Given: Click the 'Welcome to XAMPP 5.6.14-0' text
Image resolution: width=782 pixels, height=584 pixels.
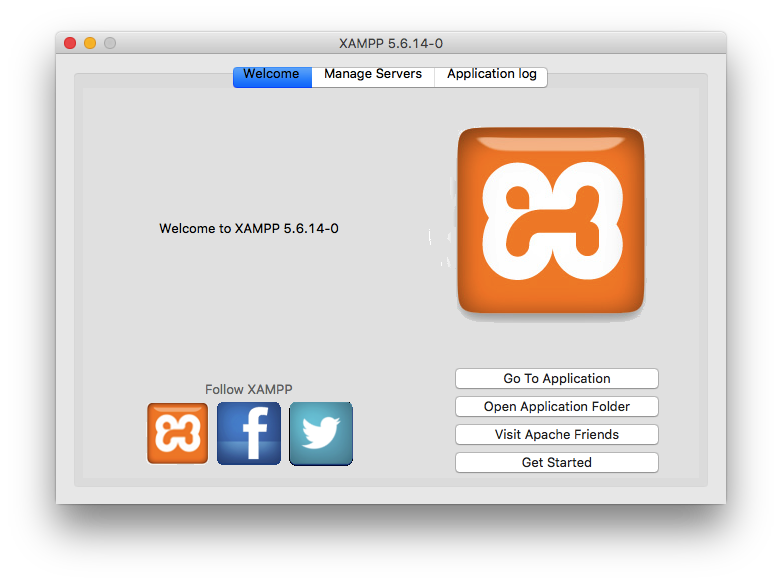Looking at the screenshot, I should (249, 228).
